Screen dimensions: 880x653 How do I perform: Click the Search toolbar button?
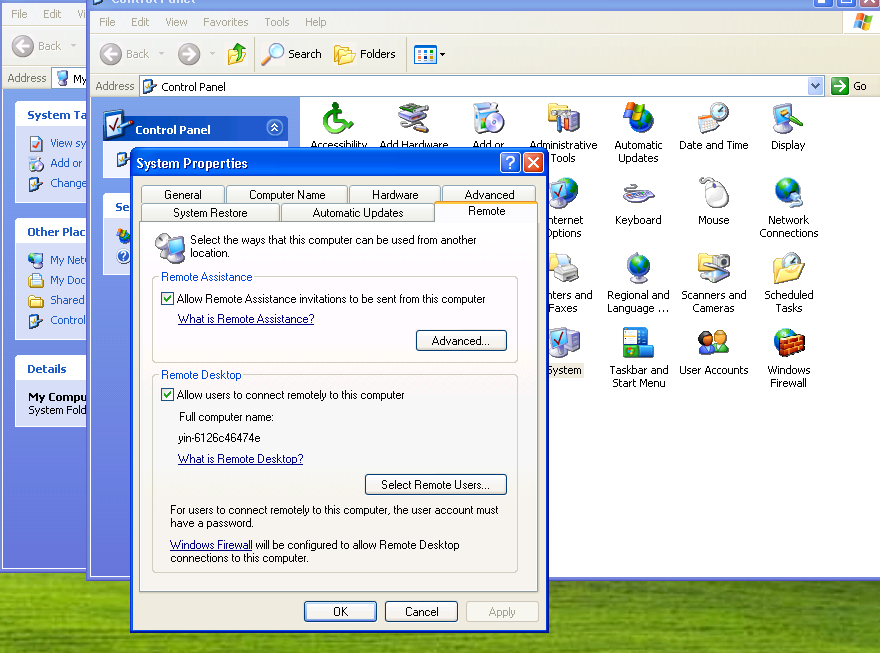tap(292, 54)
